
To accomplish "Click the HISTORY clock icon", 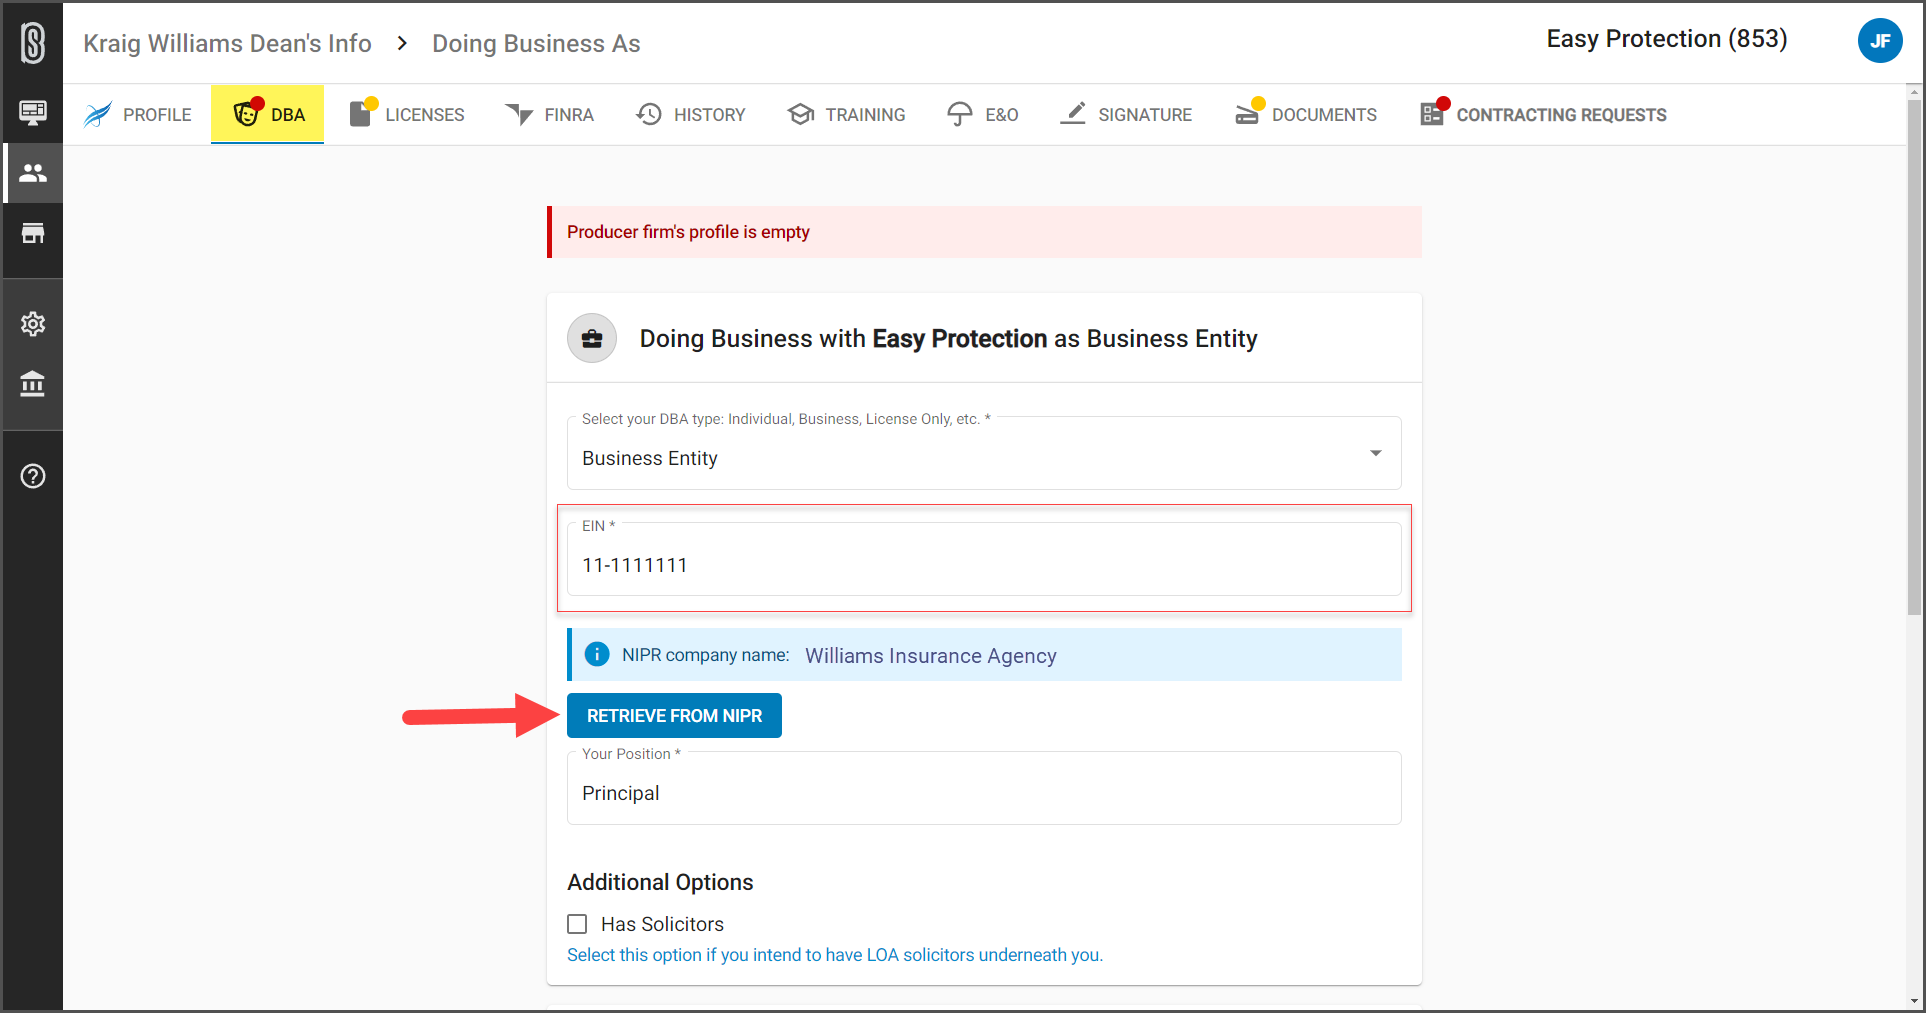I will coord(649,114).
